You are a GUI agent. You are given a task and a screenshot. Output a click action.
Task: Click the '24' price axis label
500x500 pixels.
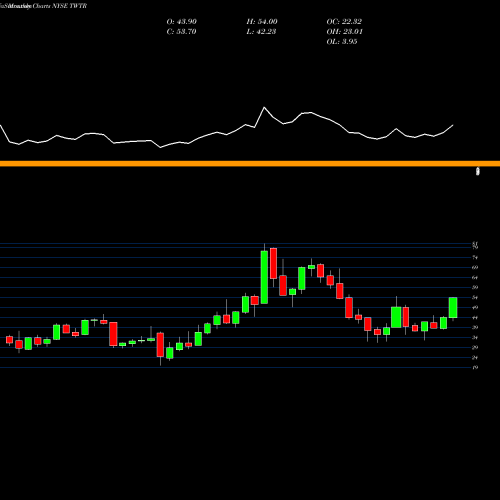point(475,357)
